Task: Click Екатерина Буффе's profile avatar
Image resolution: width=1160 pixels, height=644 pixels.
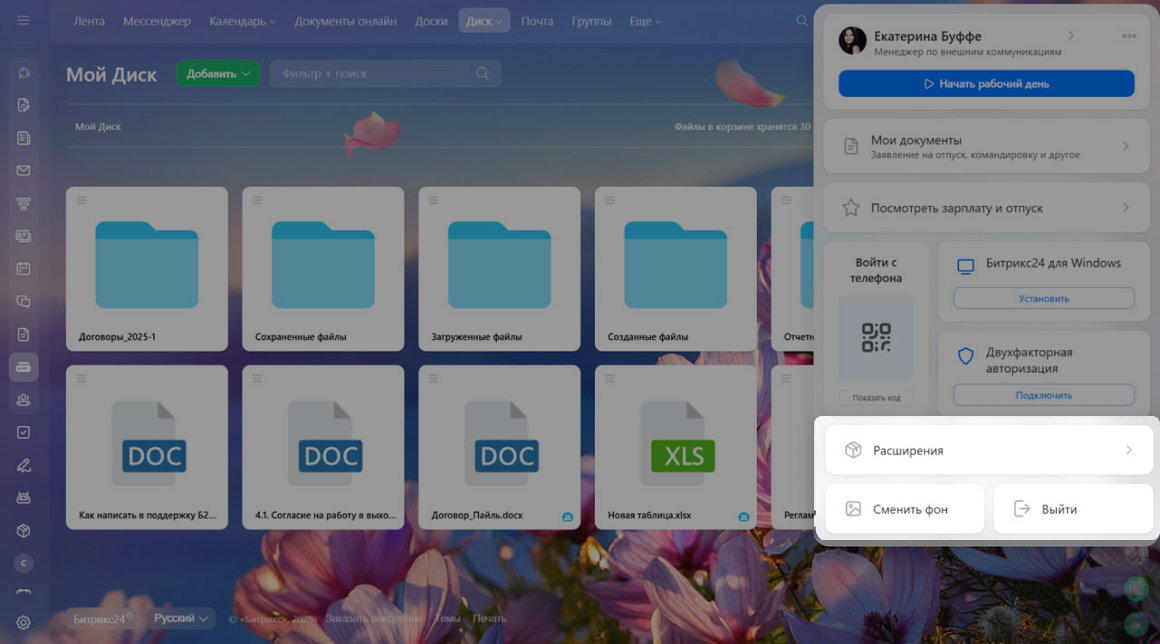Action: point(852,41)
